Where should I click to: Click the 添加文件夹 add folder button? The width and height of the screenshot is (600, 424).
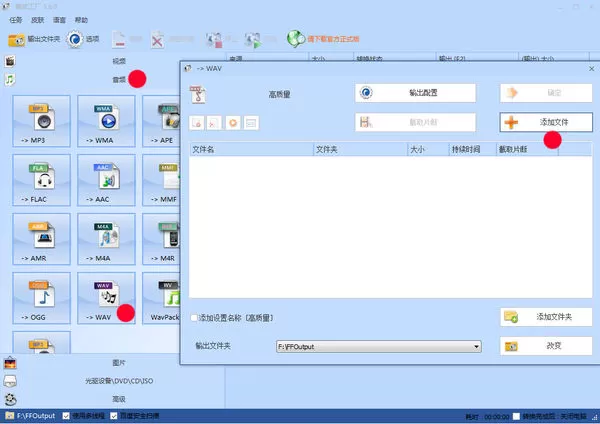(x=546, y=317)
